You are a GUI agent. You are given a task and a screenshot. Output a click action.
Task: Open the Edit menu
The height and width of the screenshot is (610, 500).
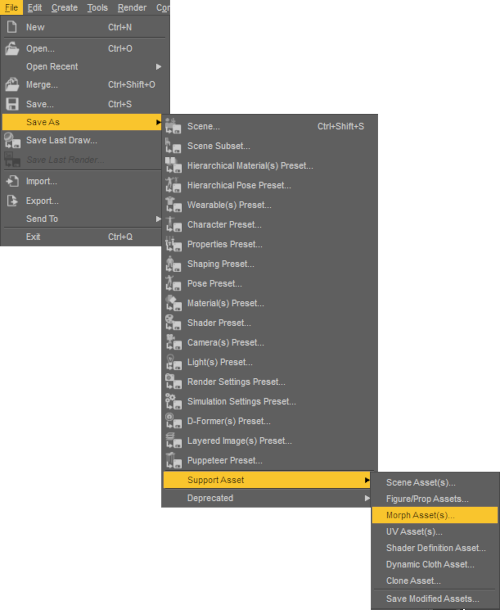coord(35,7)
